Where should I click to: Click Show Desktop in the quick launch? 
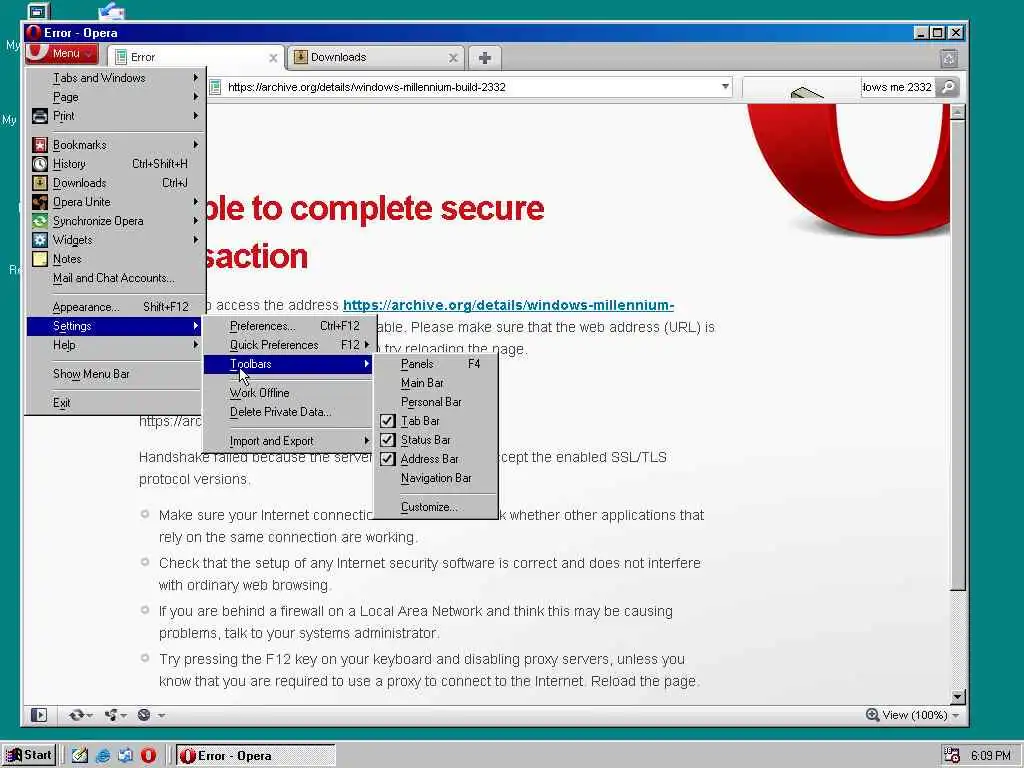[x=80, y=756]
